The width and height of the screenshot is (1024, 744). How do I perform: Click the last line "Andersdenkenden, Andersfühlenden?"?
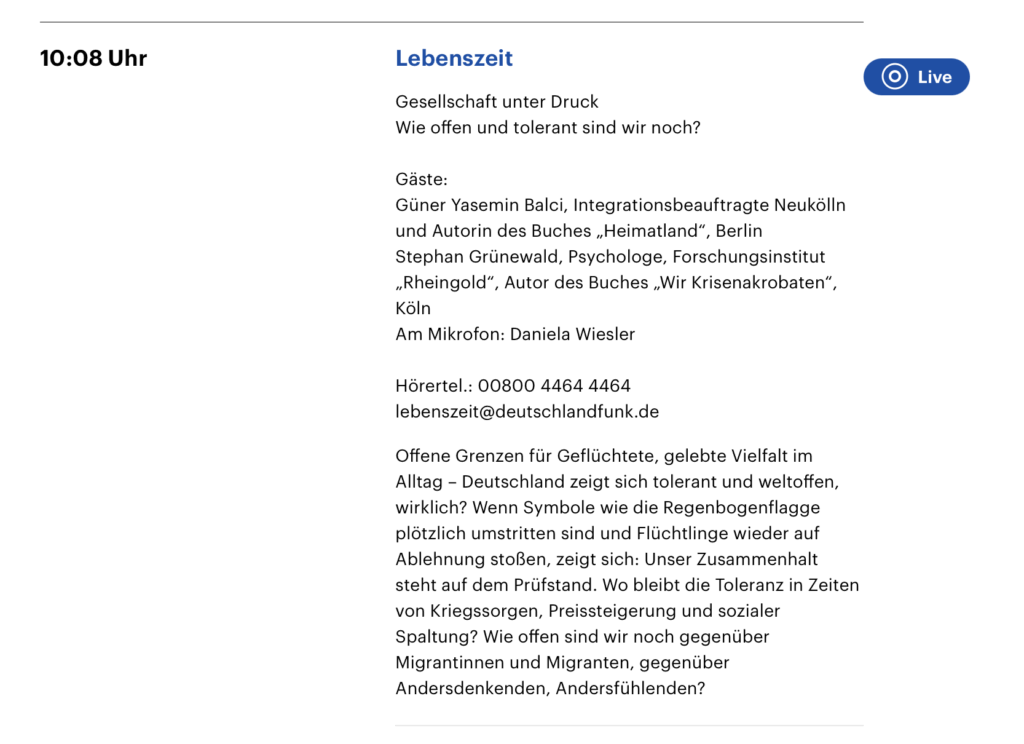click(x=550, y=688)
